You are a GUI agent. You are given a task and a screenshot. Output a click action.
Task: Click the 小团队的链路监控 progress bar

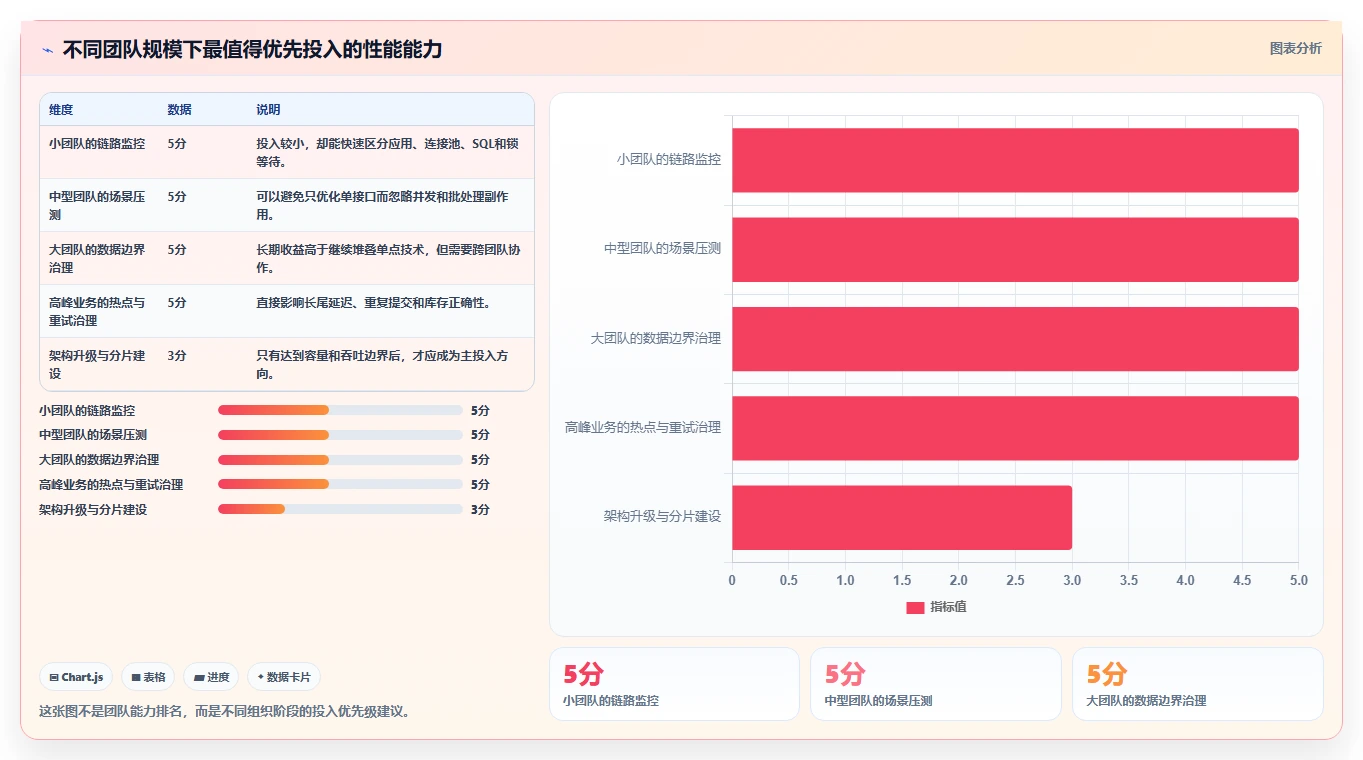[340, 410]
